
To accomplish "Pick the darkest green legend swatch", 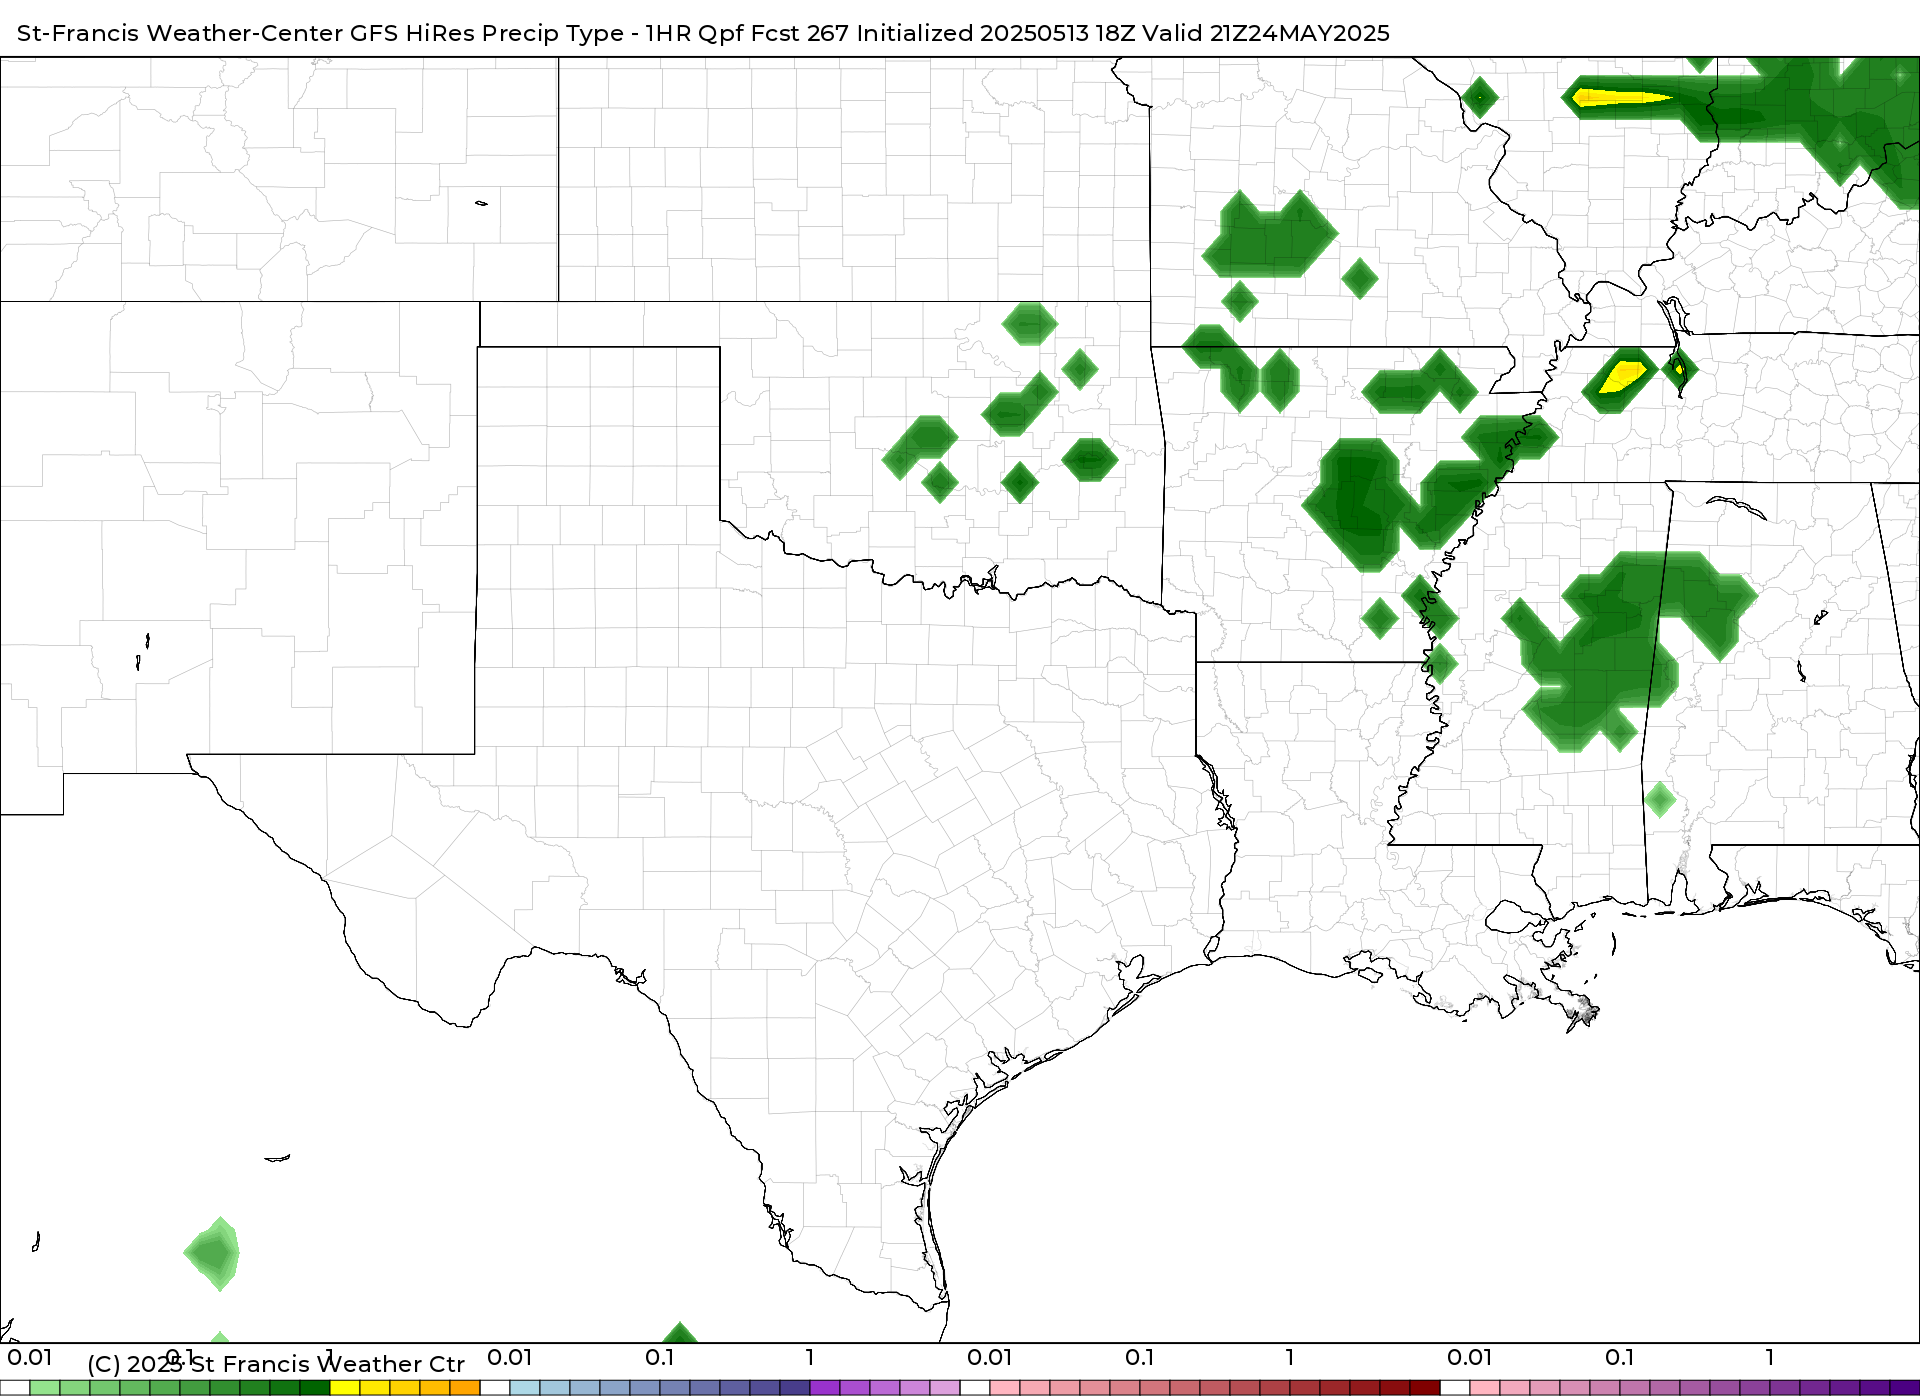I will click(315, 1388).
